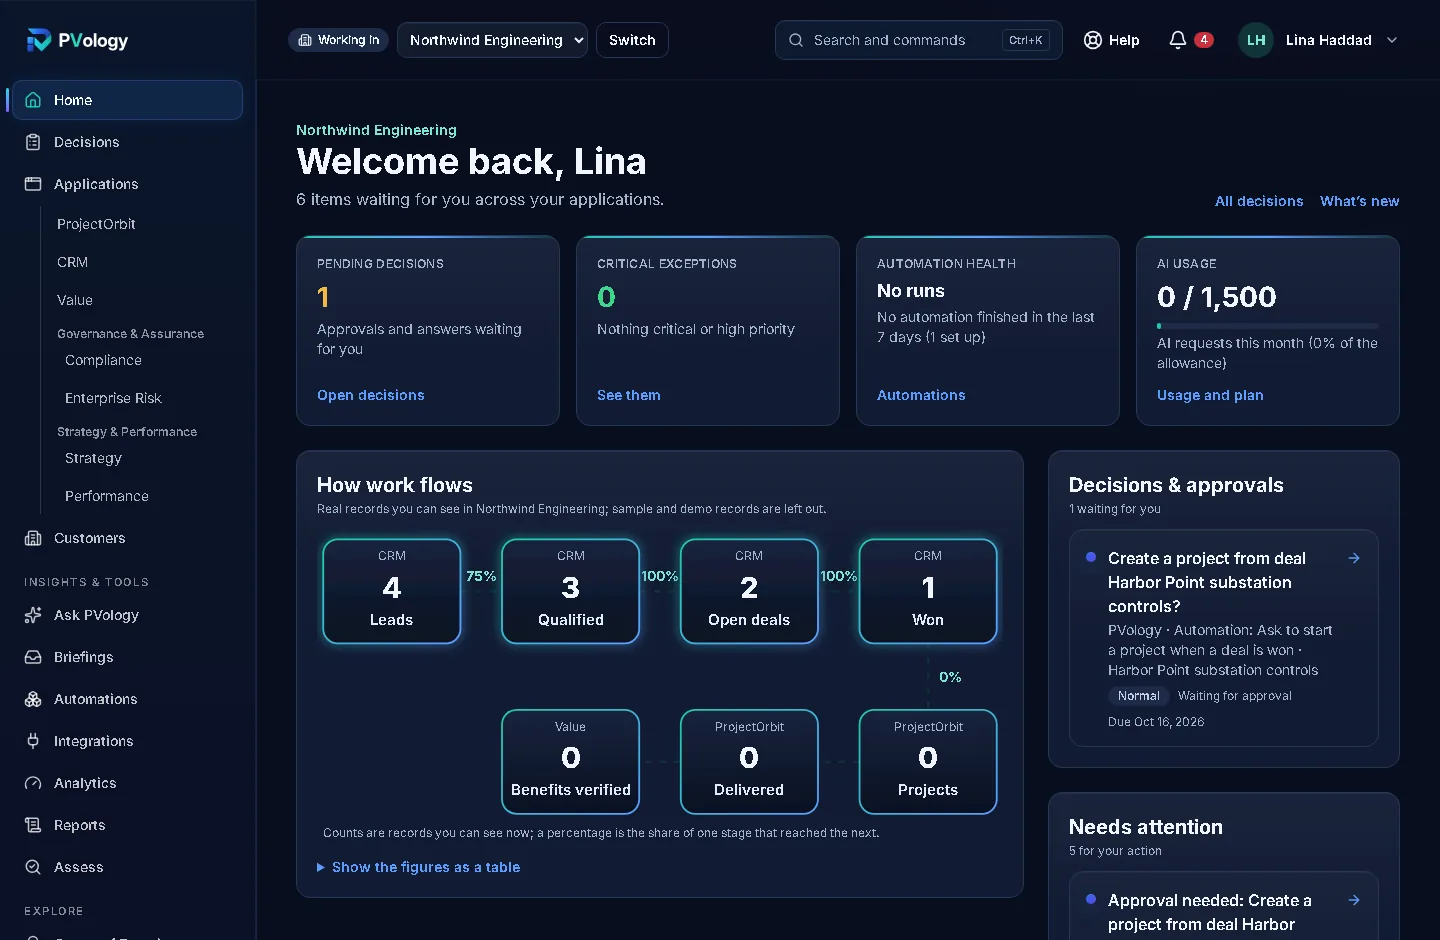
Task: Click the LH user avatar
Action: [1256, 40]
